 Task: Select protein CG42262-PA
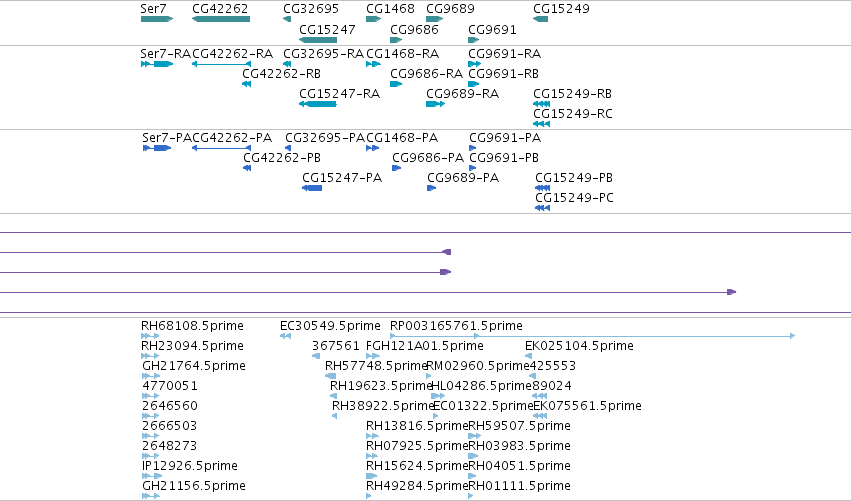[221, 148]
